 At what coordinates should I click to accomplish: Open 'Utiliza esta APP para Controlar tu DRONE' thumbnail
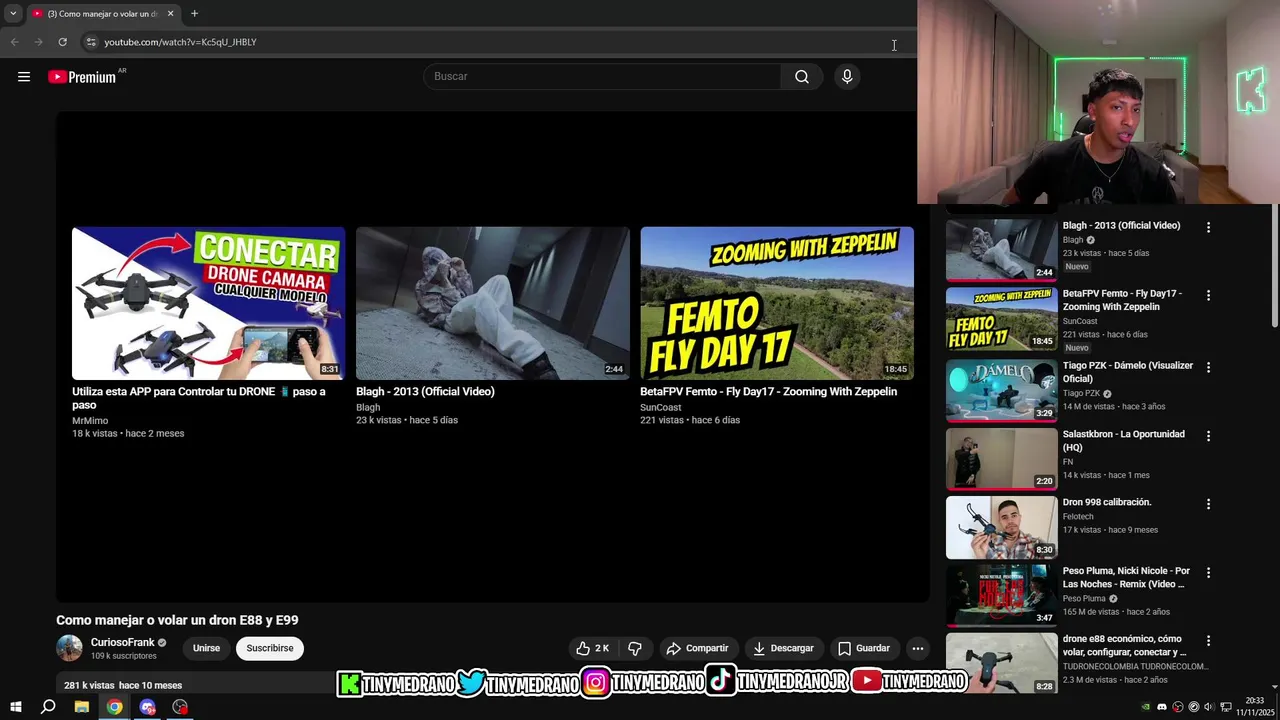(208, 303)
